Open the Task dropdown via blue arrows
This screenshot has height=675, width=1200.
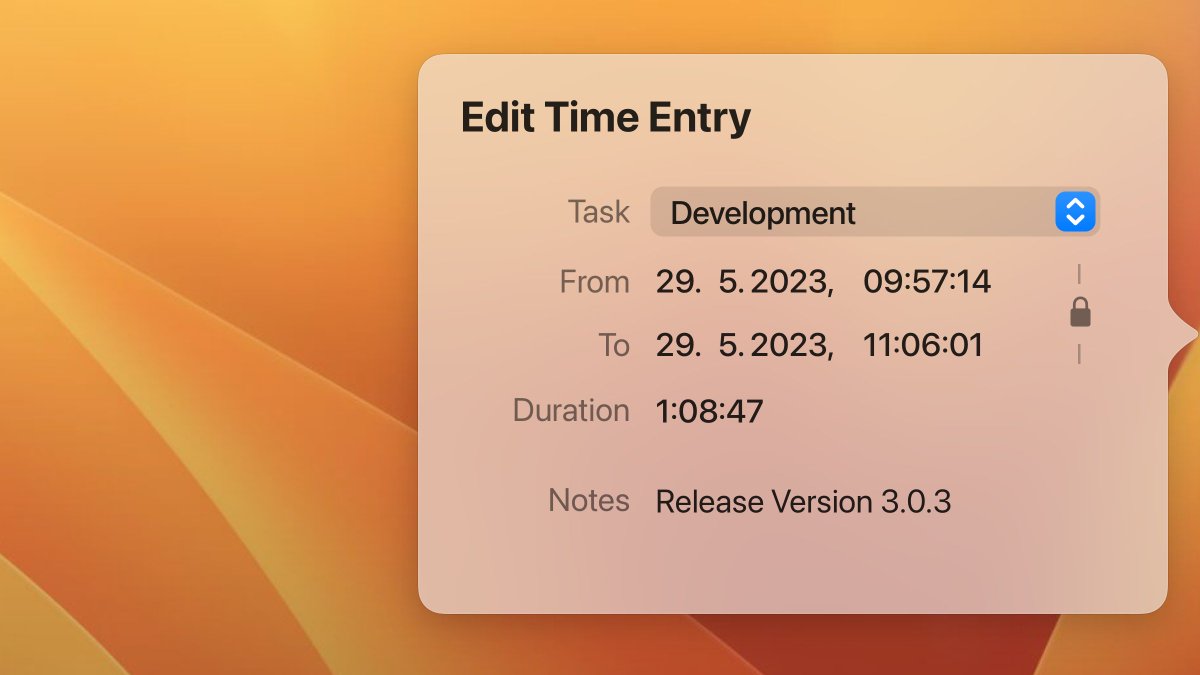pyautogui.click(x=1075, y=212)
